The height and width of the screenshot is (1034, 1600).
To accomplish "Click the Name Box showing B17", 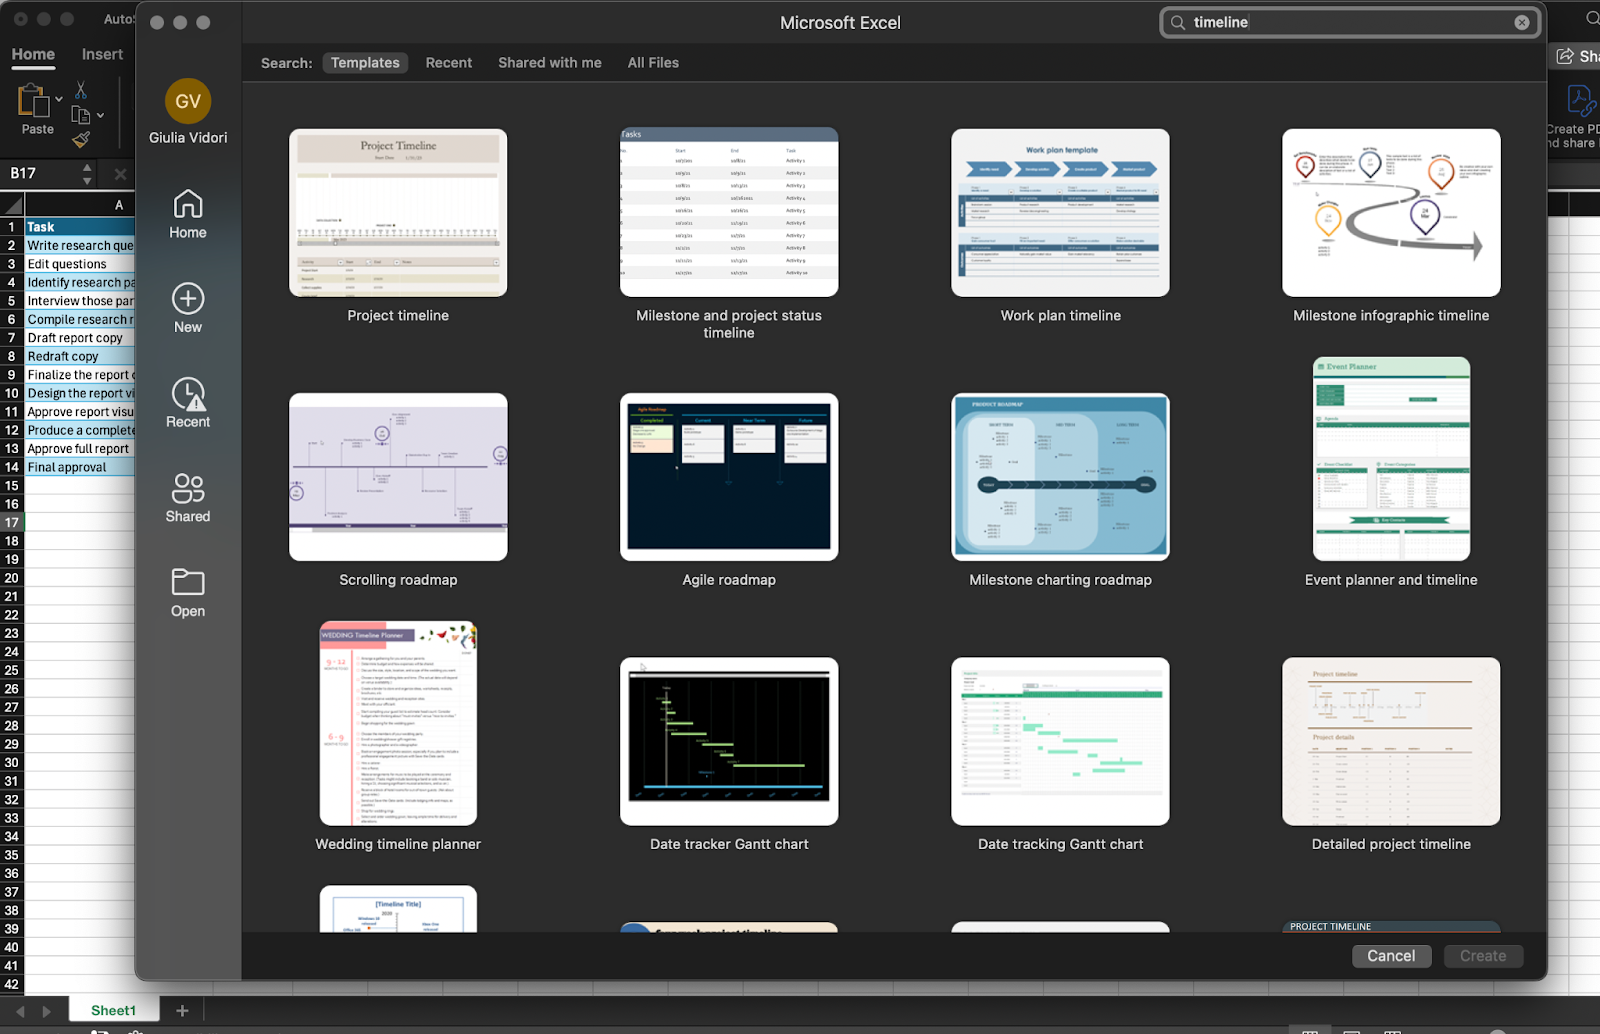I will pyautogui.click(x=40, y=173).
